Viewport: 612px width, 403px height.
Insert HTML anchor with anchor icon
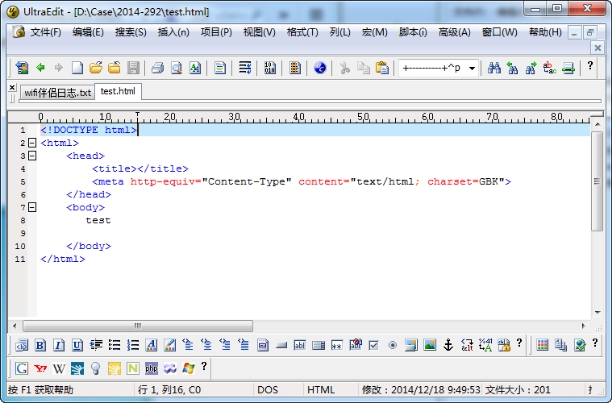449,345
